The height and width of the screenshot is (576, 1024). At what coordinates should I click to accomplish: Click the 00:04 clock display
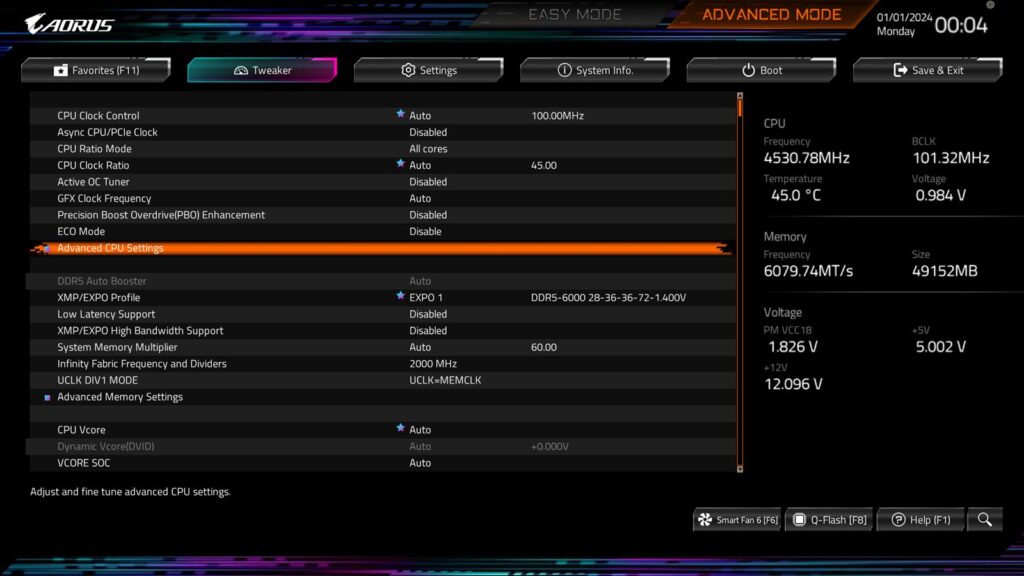point(961,25)
